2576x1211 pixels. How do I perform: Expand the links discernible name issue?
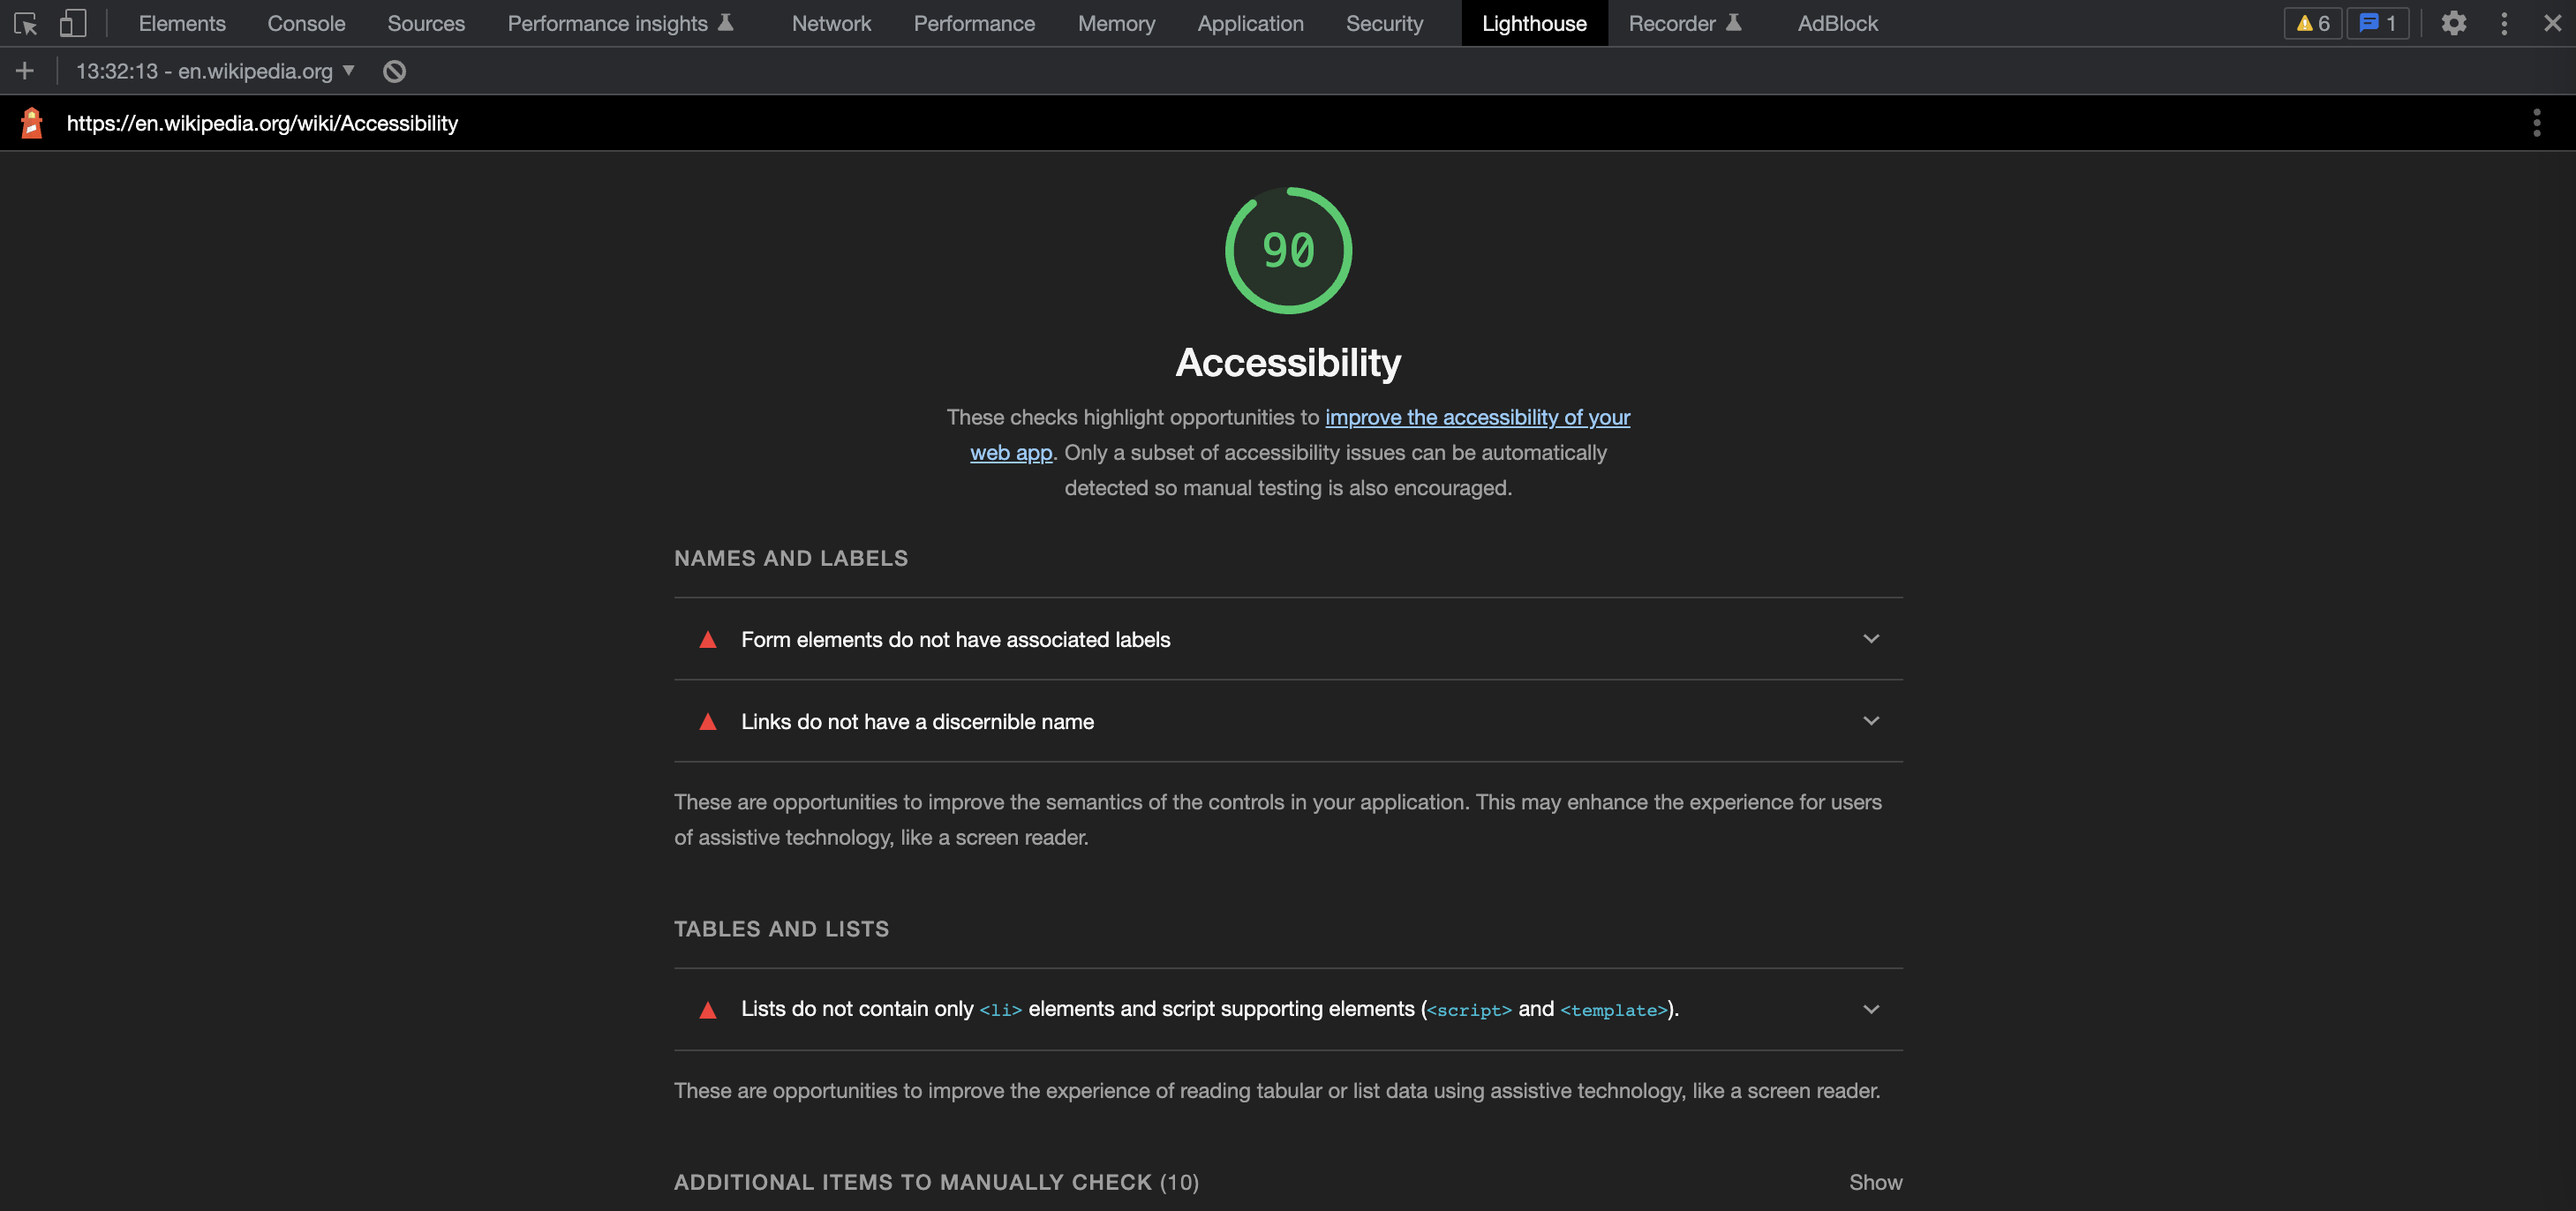[x=1872, y=719]
